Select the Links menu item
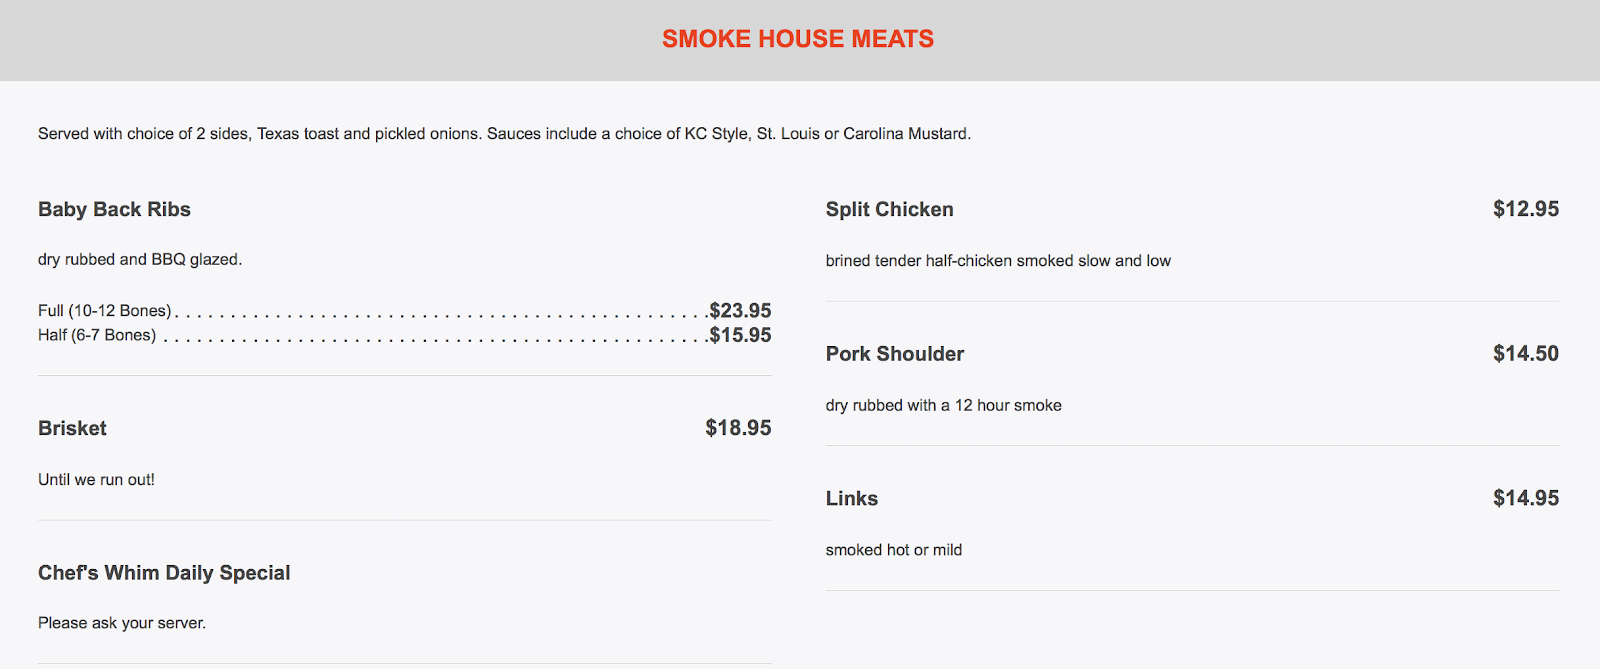 click(852, 499)
